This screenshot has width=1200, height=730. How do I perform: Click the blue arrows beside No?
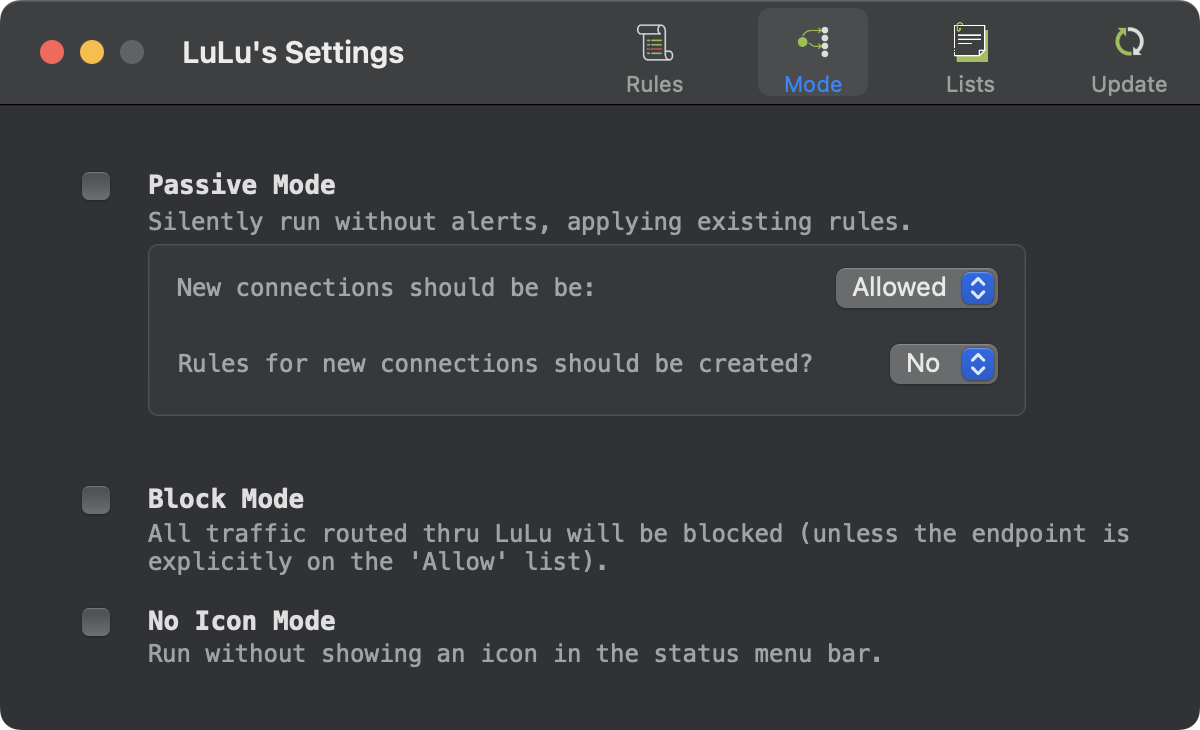pos(978,364)
